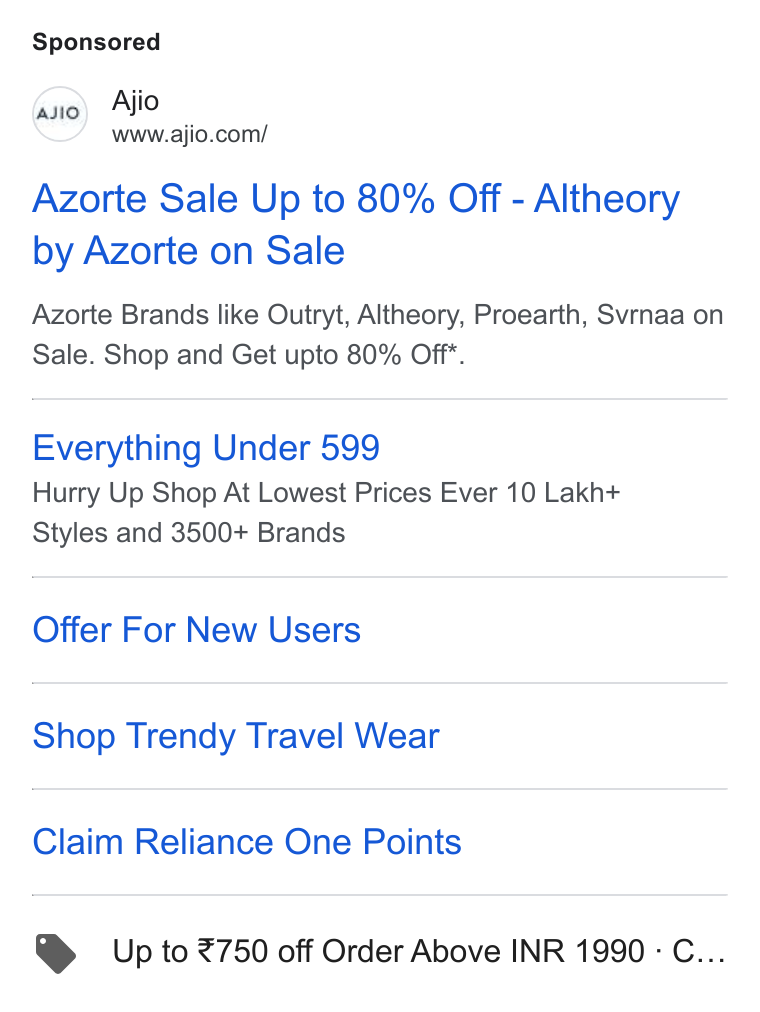
Task: Click the Sponsored label
Action: click(x=96, y=42)
